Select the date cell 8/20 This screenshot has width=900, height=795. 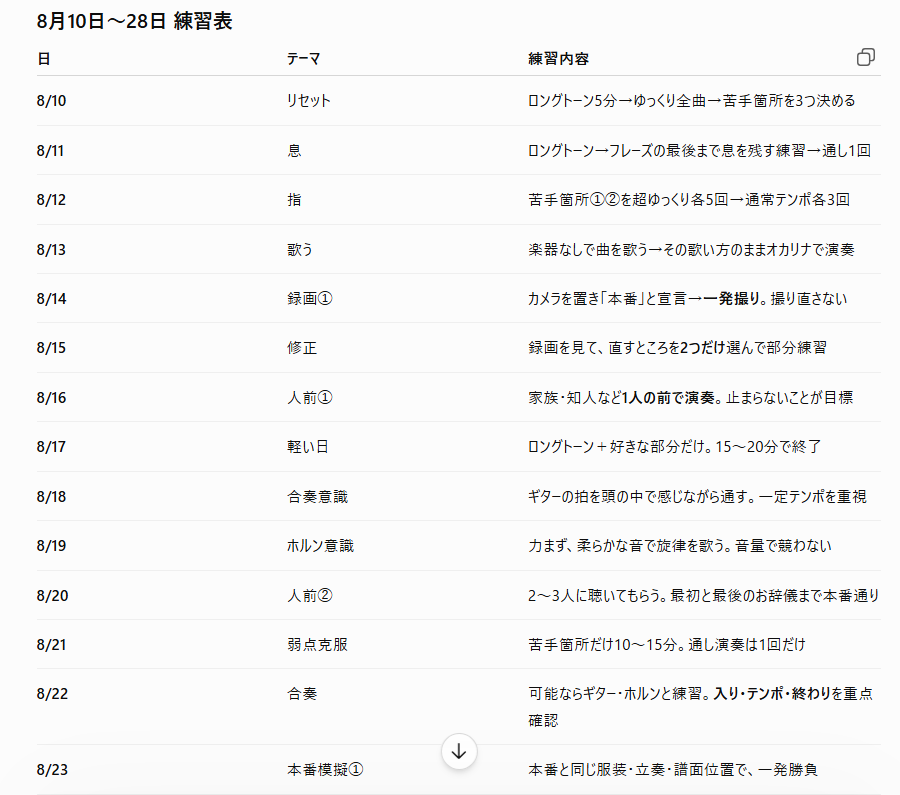coord(52,596)
